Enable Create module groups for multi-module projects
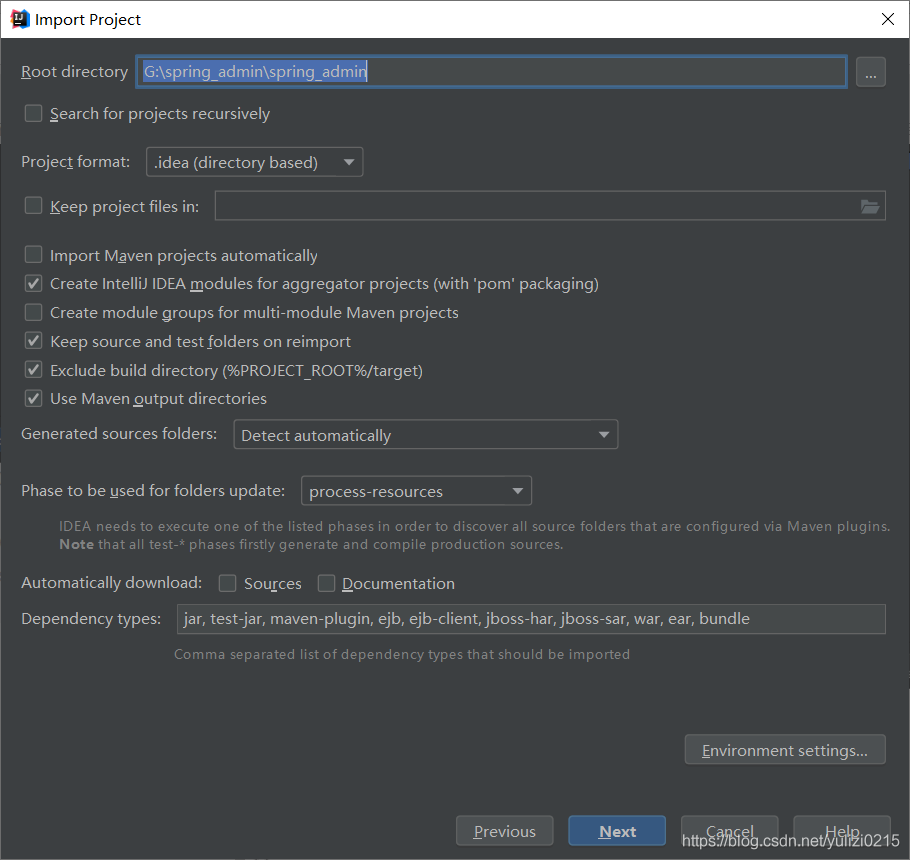910x860 pixels. [34, 313]
